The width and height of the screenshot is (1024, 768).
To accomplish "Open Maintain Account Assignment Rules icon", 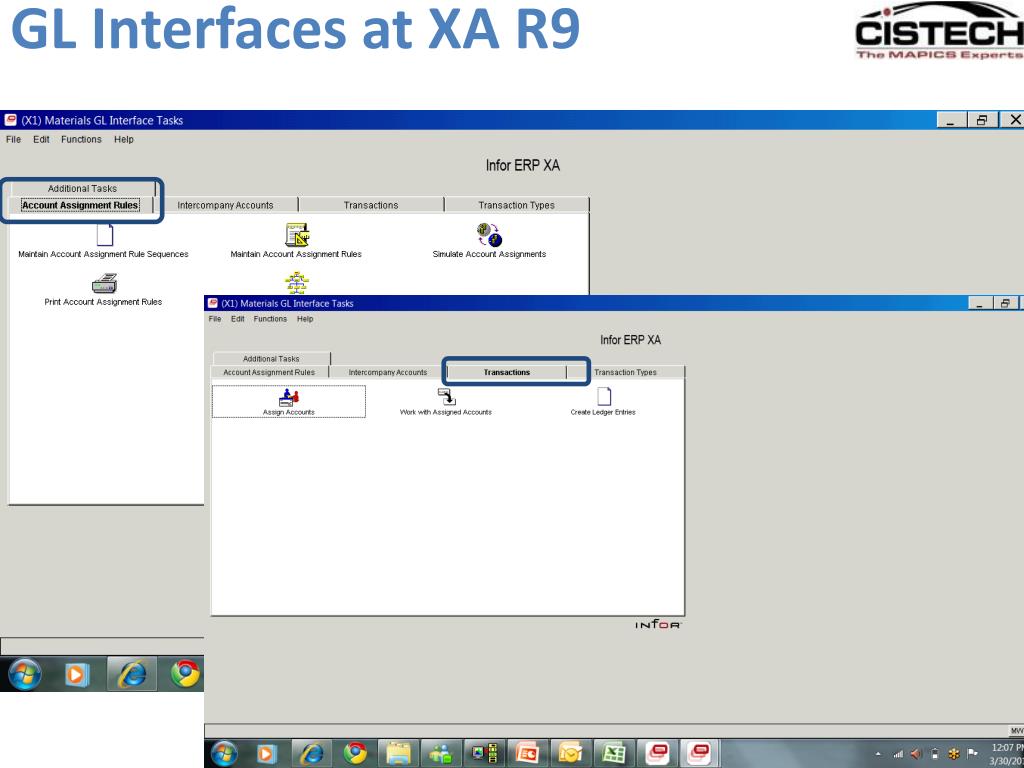I will pyautogui.click(x=297, y=235).
